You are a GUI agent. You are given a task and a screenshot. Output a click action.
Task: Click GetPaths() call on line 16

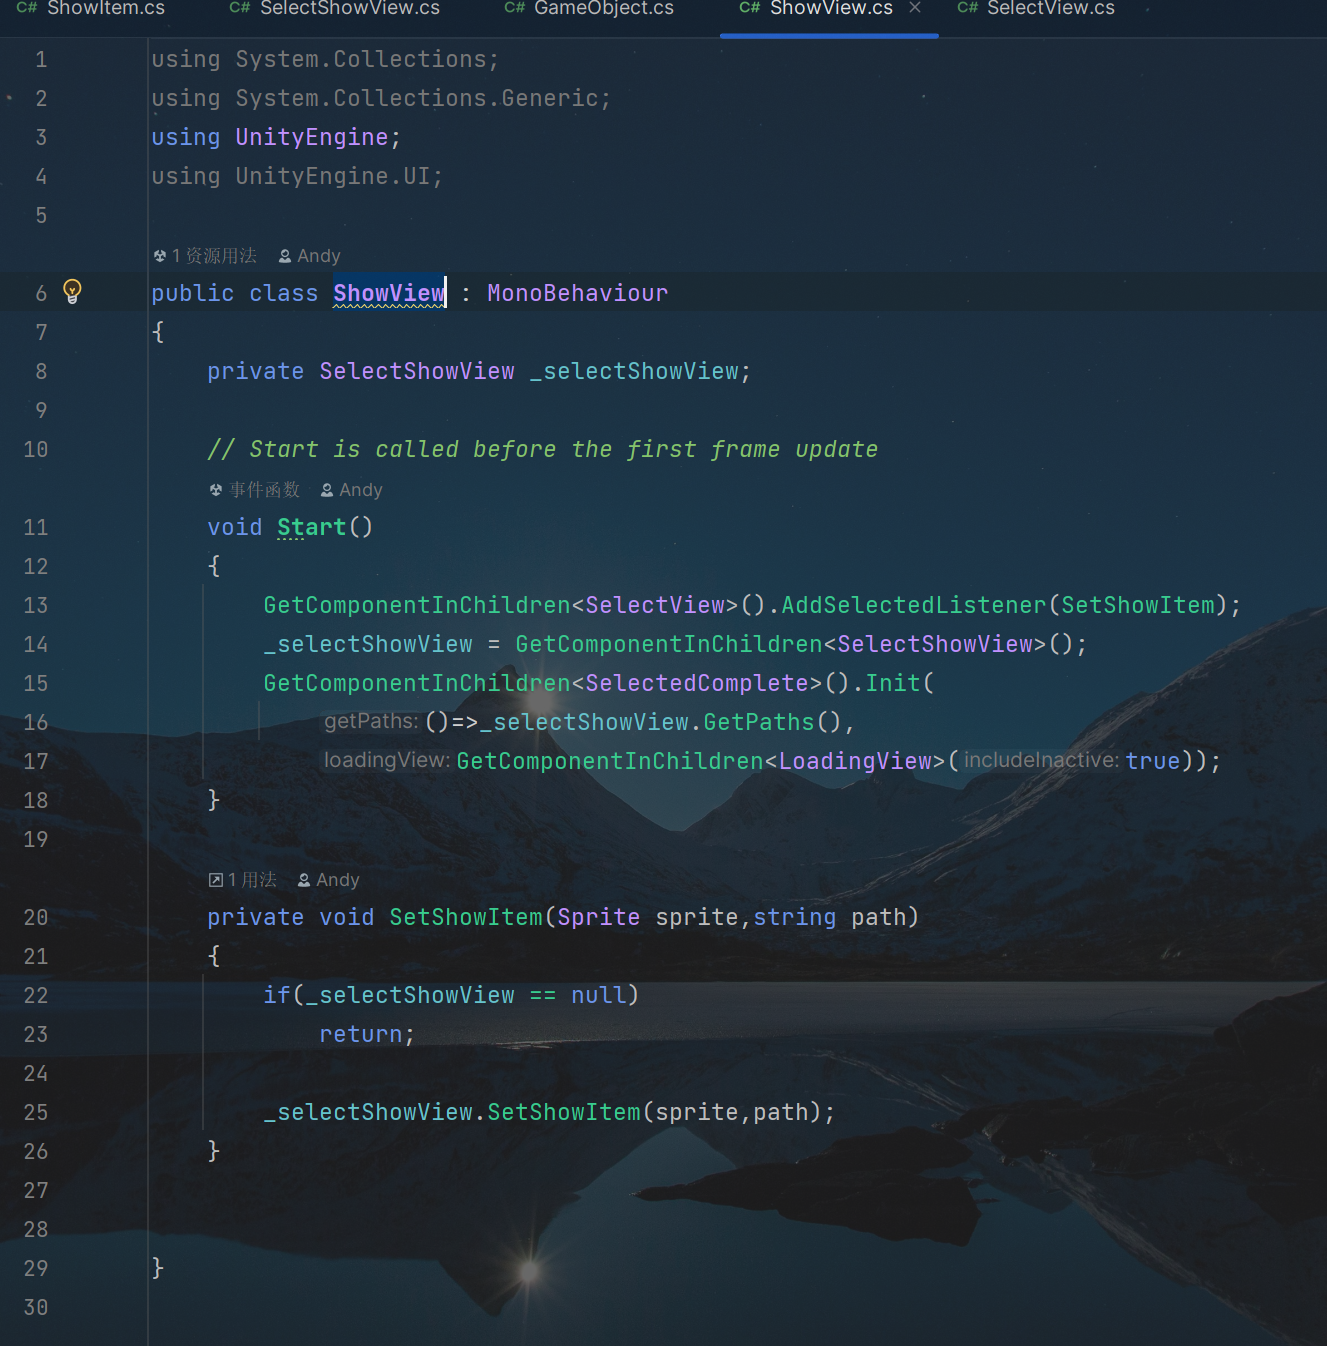pos(772,722)
